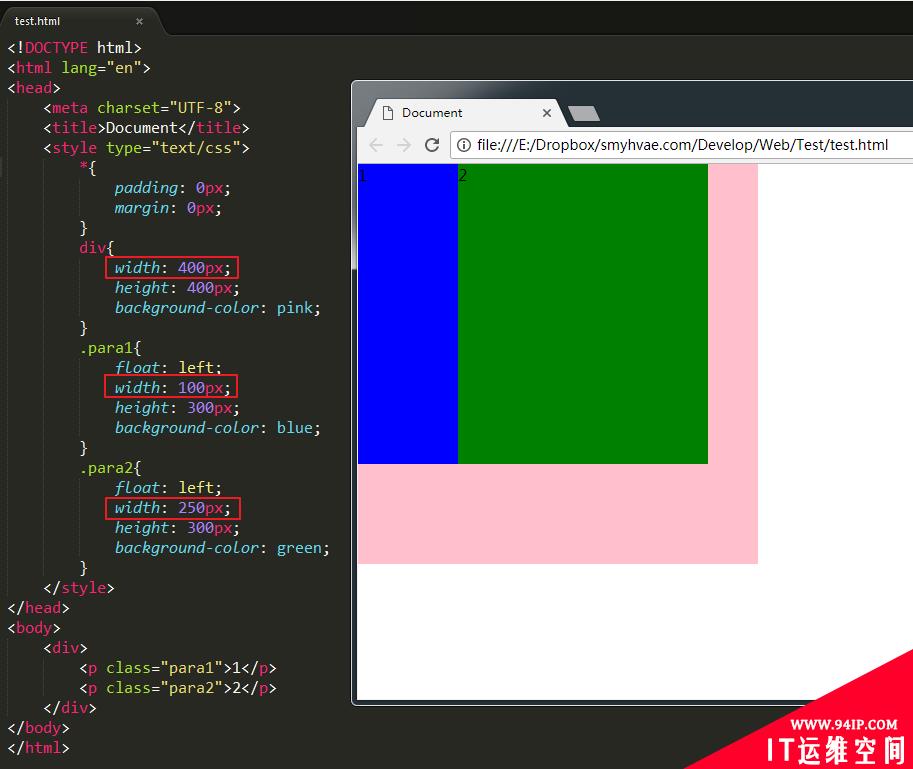The height and width of the screenshot is (769, 913).
Task: Click the p class="para2" line
Action: pos(178,688)
